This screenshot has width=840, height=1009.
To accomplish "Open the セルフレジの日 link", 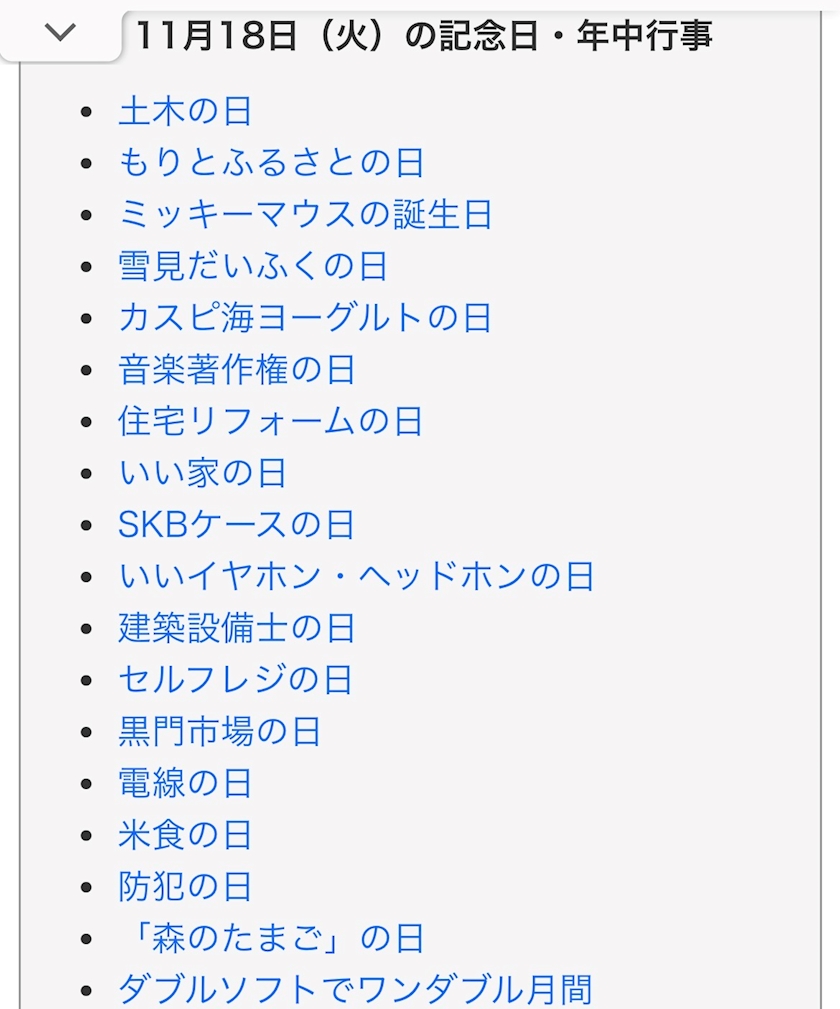I will (236, 681).
